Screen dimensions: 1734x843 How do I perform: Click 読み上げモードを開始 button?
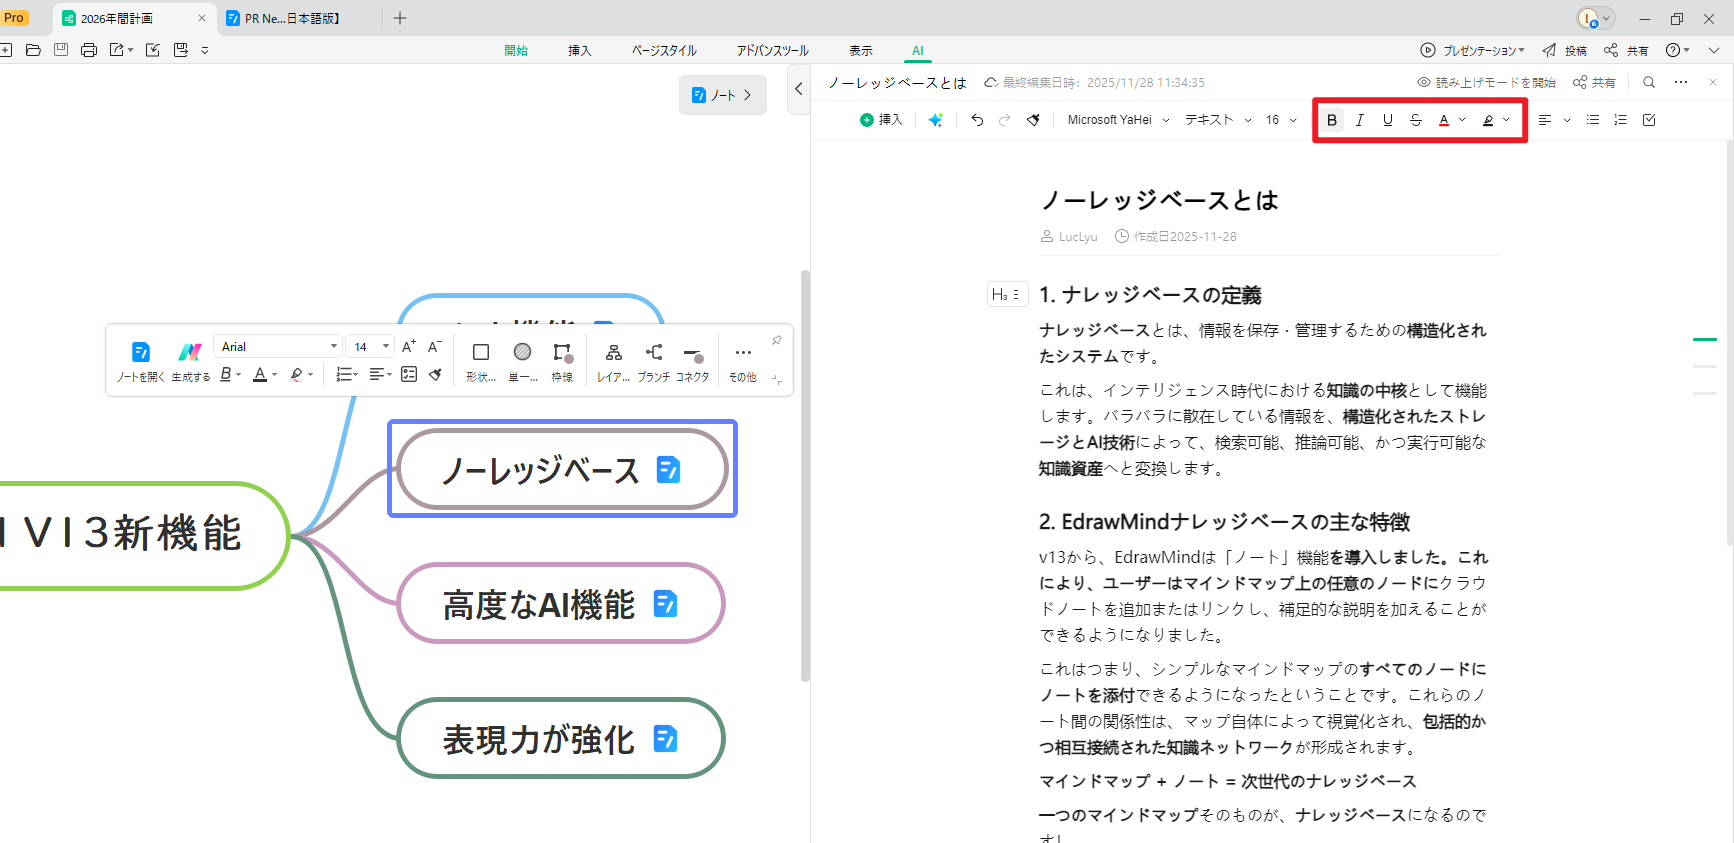pyautogui.click(x=1487, y=82)
